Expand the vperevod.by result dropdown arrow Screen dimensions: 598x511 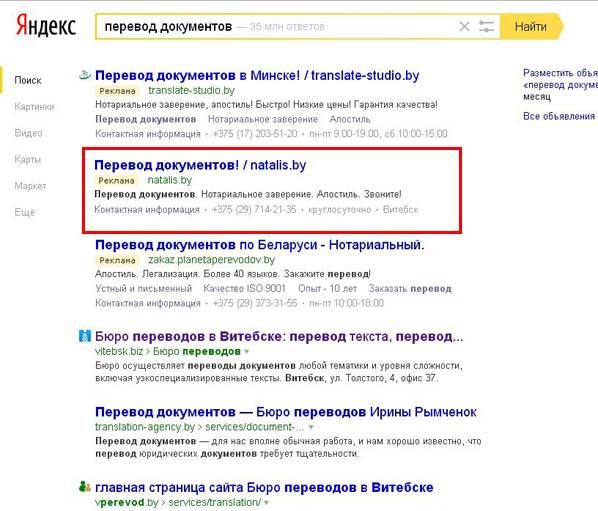(266, 503)
